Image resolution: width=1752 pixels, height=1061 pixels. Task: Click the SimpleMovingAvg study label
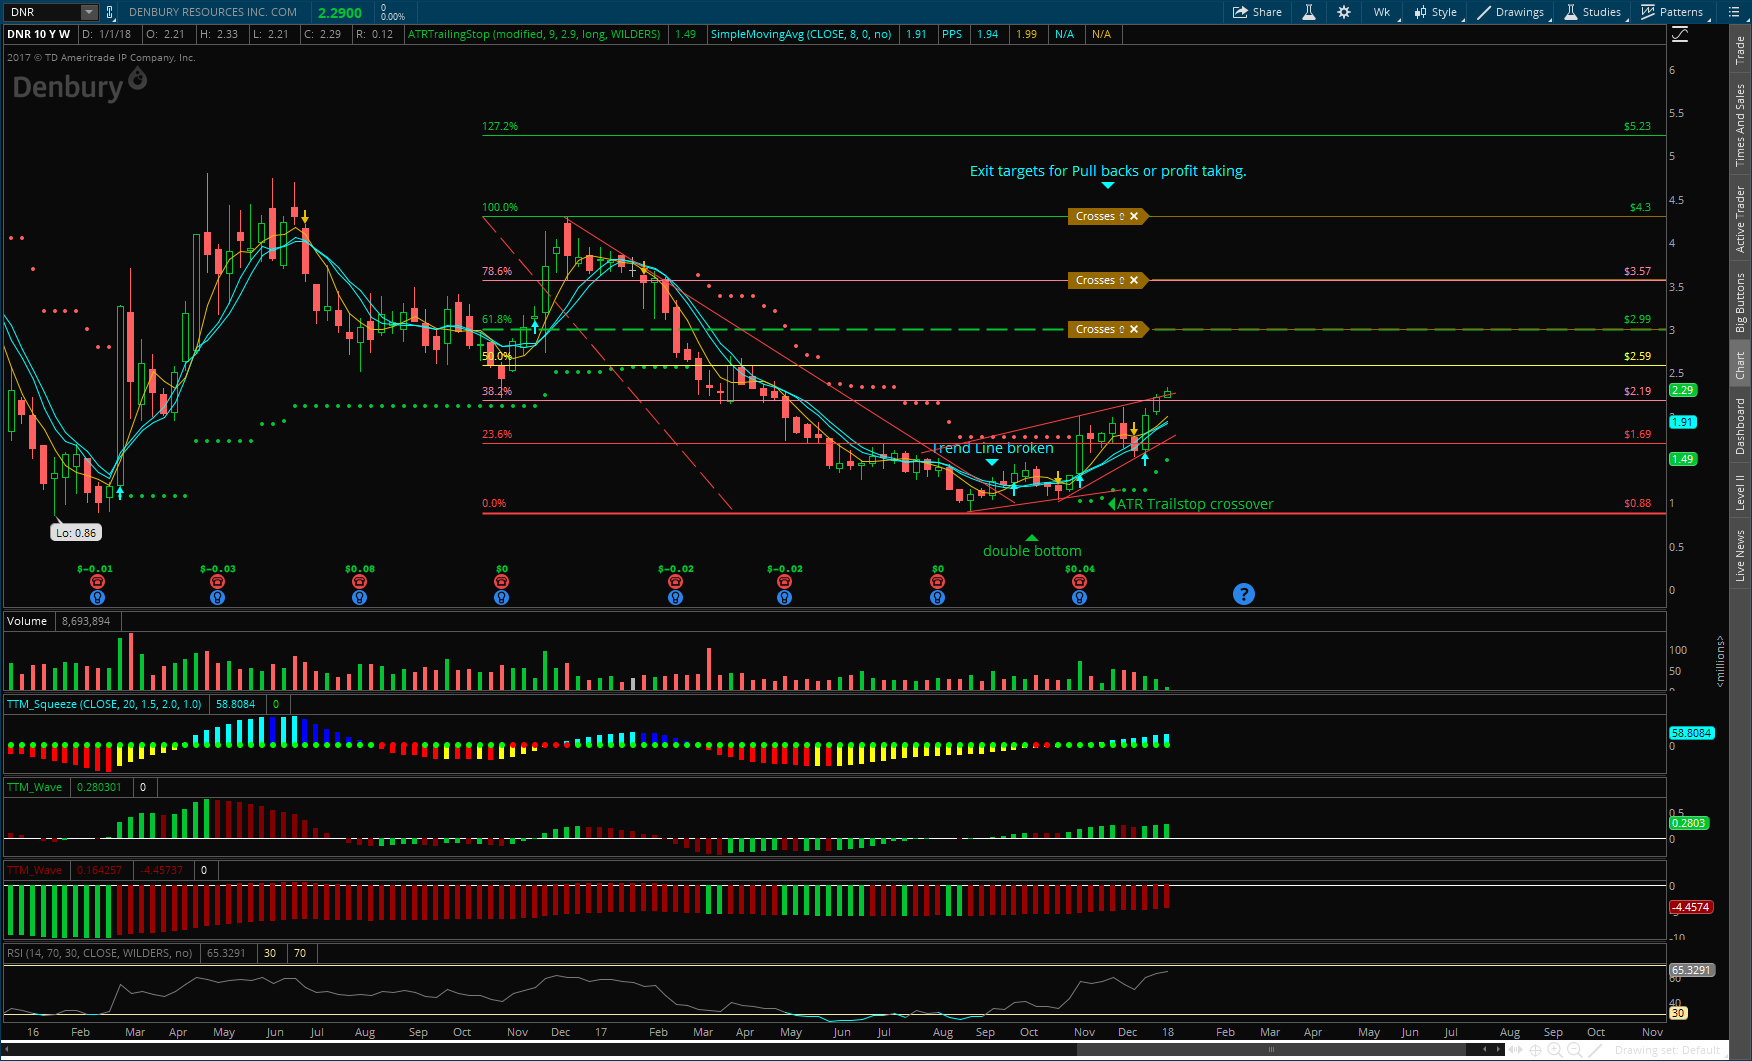801,34
